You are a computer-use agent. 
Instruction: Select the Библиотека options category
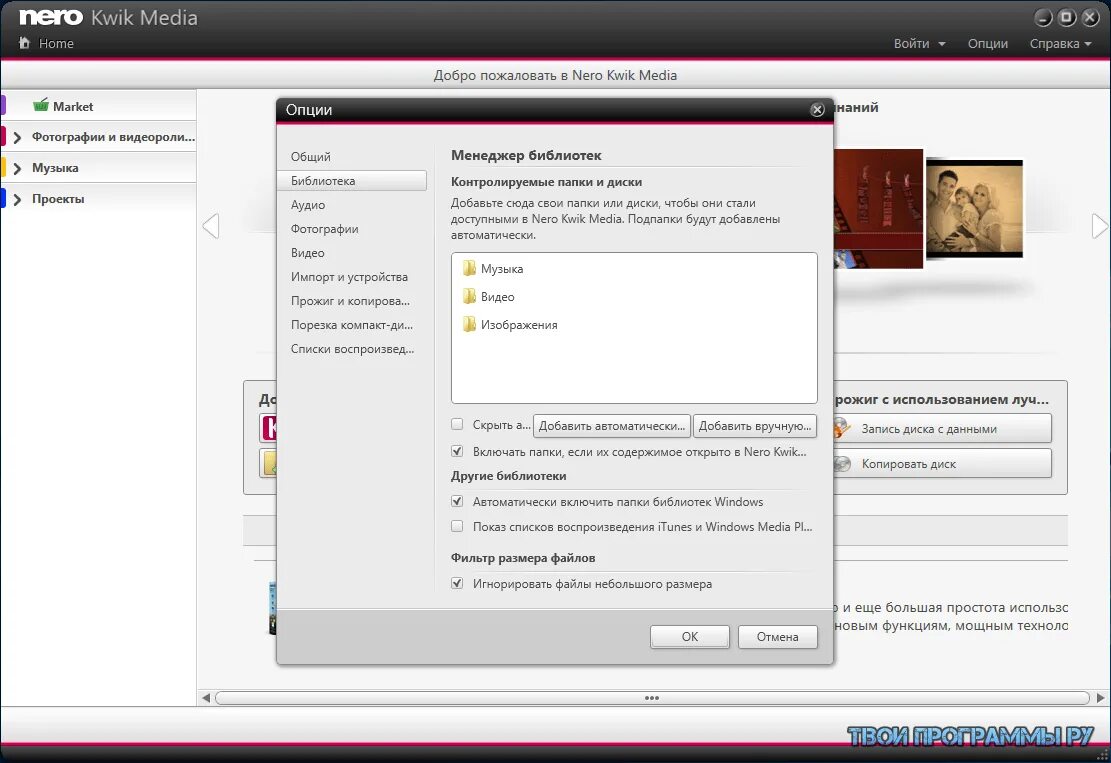click(x=352, y=181)
